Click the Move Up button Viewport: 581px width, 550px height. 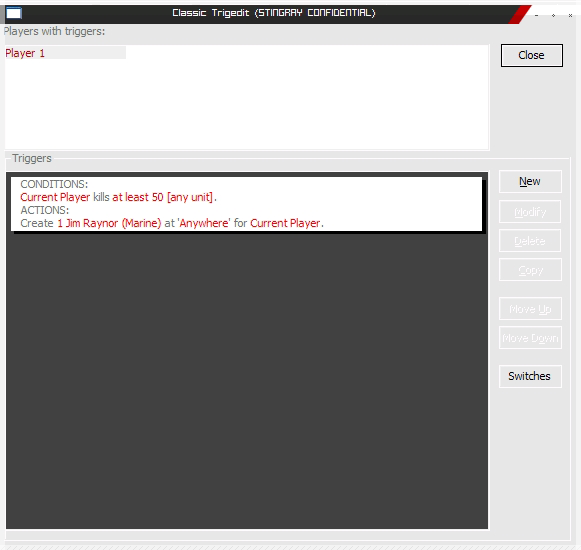(530, 309)
